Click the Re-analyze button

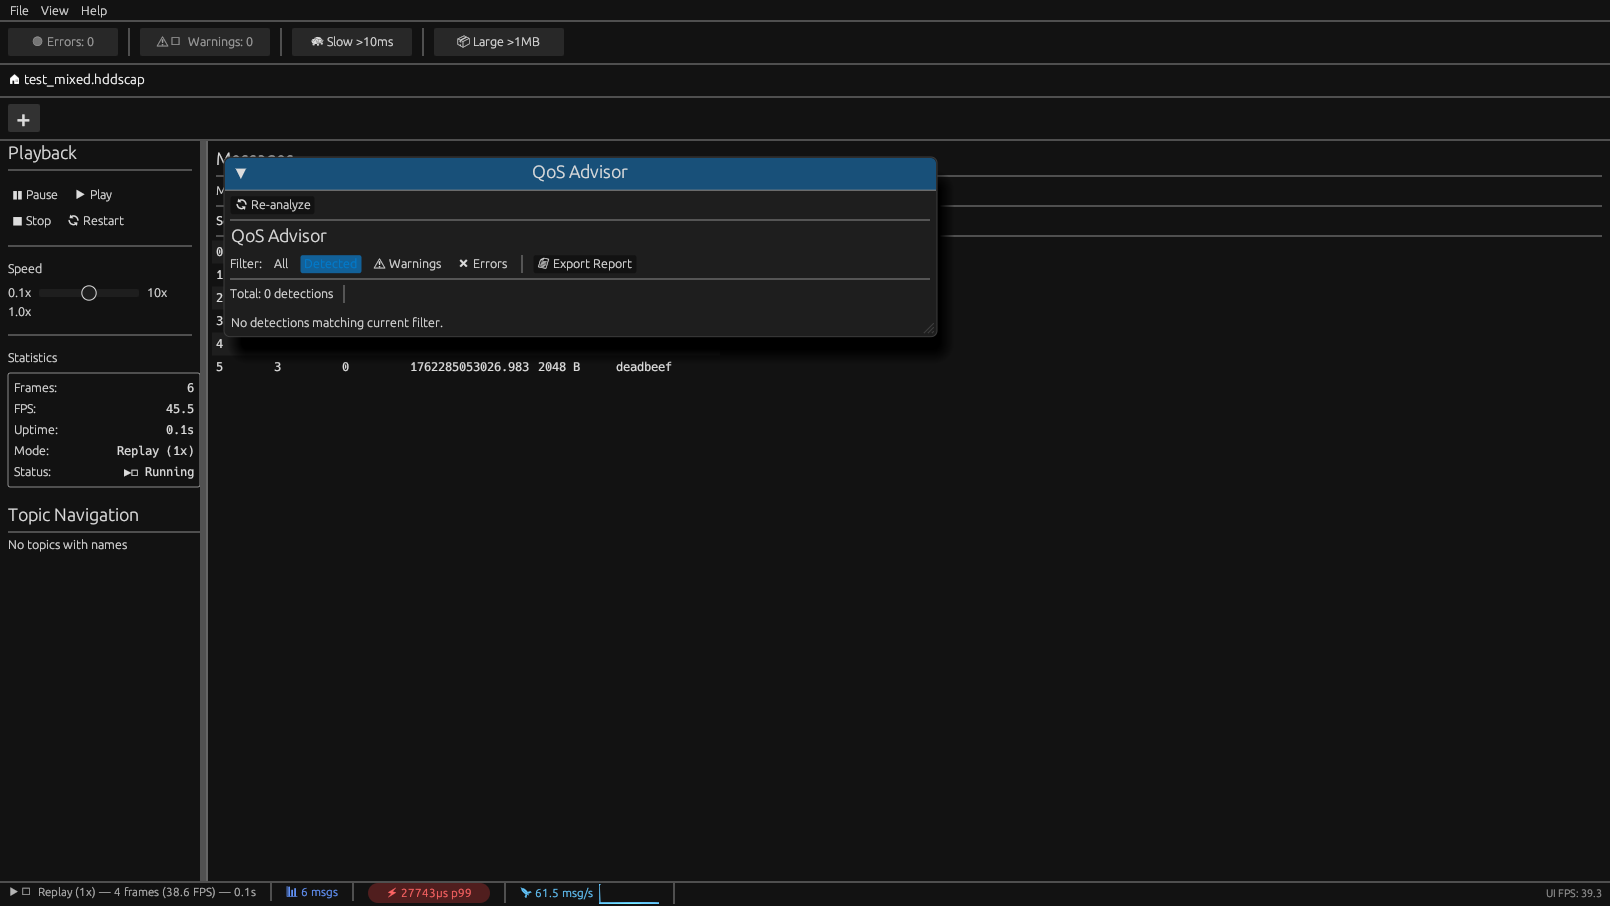click(x=272, y=204)
